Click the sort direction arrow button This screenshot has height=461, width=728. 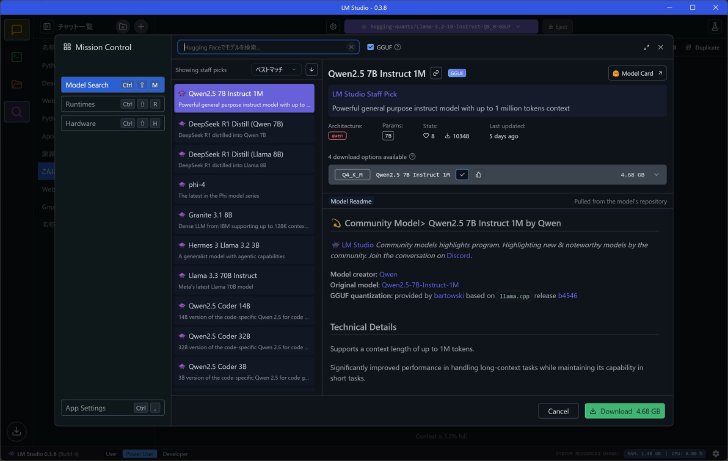(x=311, y=70)
